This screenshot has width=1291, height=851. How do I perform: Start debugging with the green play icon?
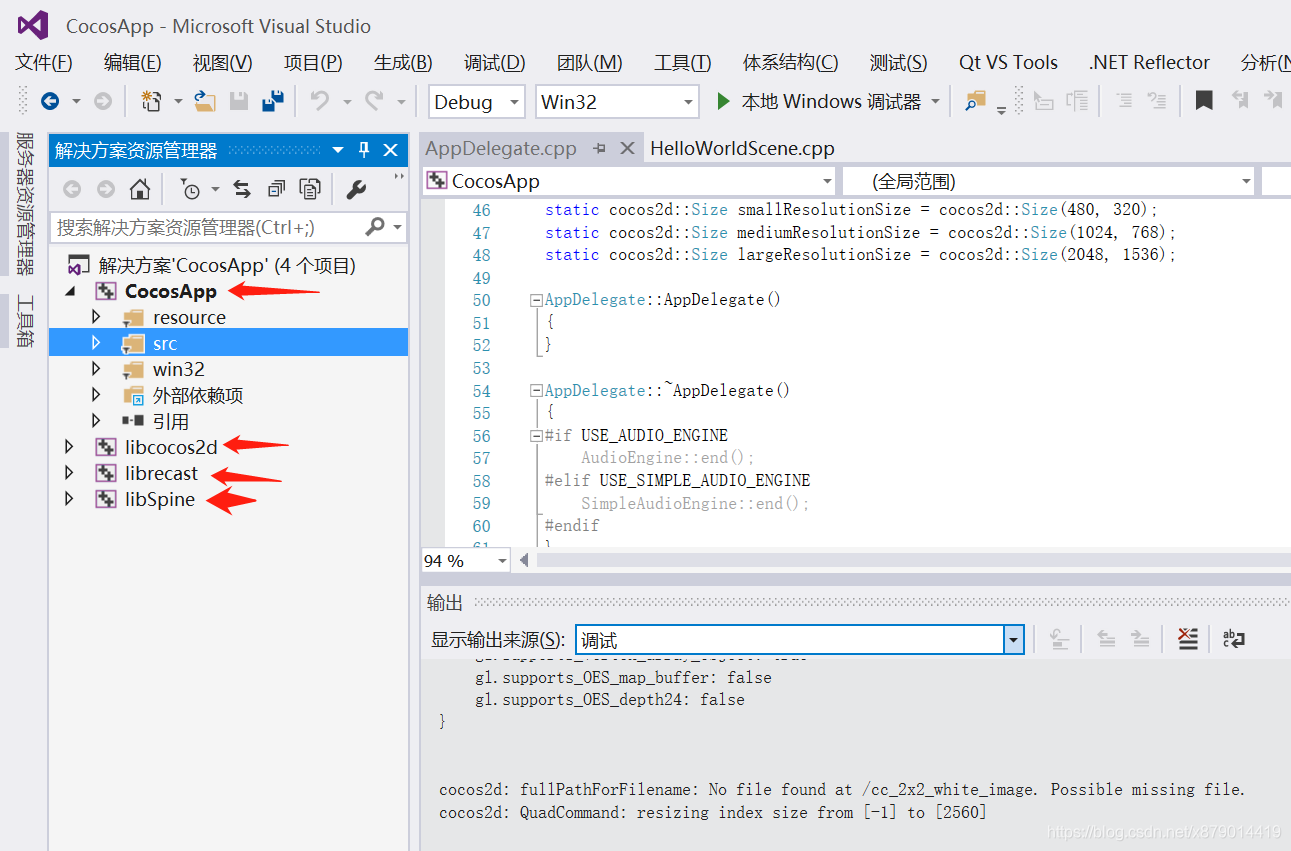(x=724, y=101)
